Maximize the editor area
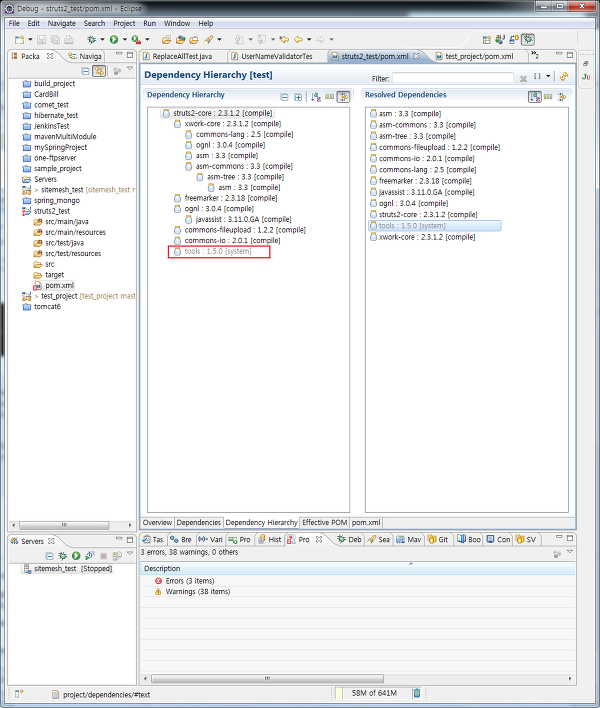 click(x=570, y=54)
